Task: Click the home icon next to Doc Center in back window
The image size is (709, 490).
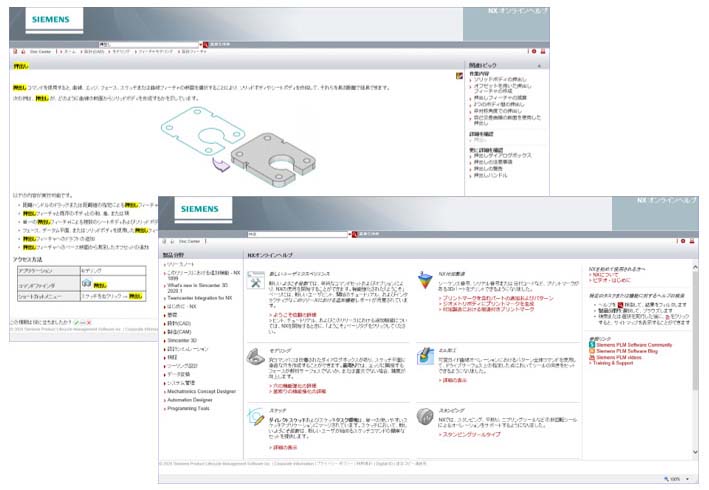Action: coord(23,52)
